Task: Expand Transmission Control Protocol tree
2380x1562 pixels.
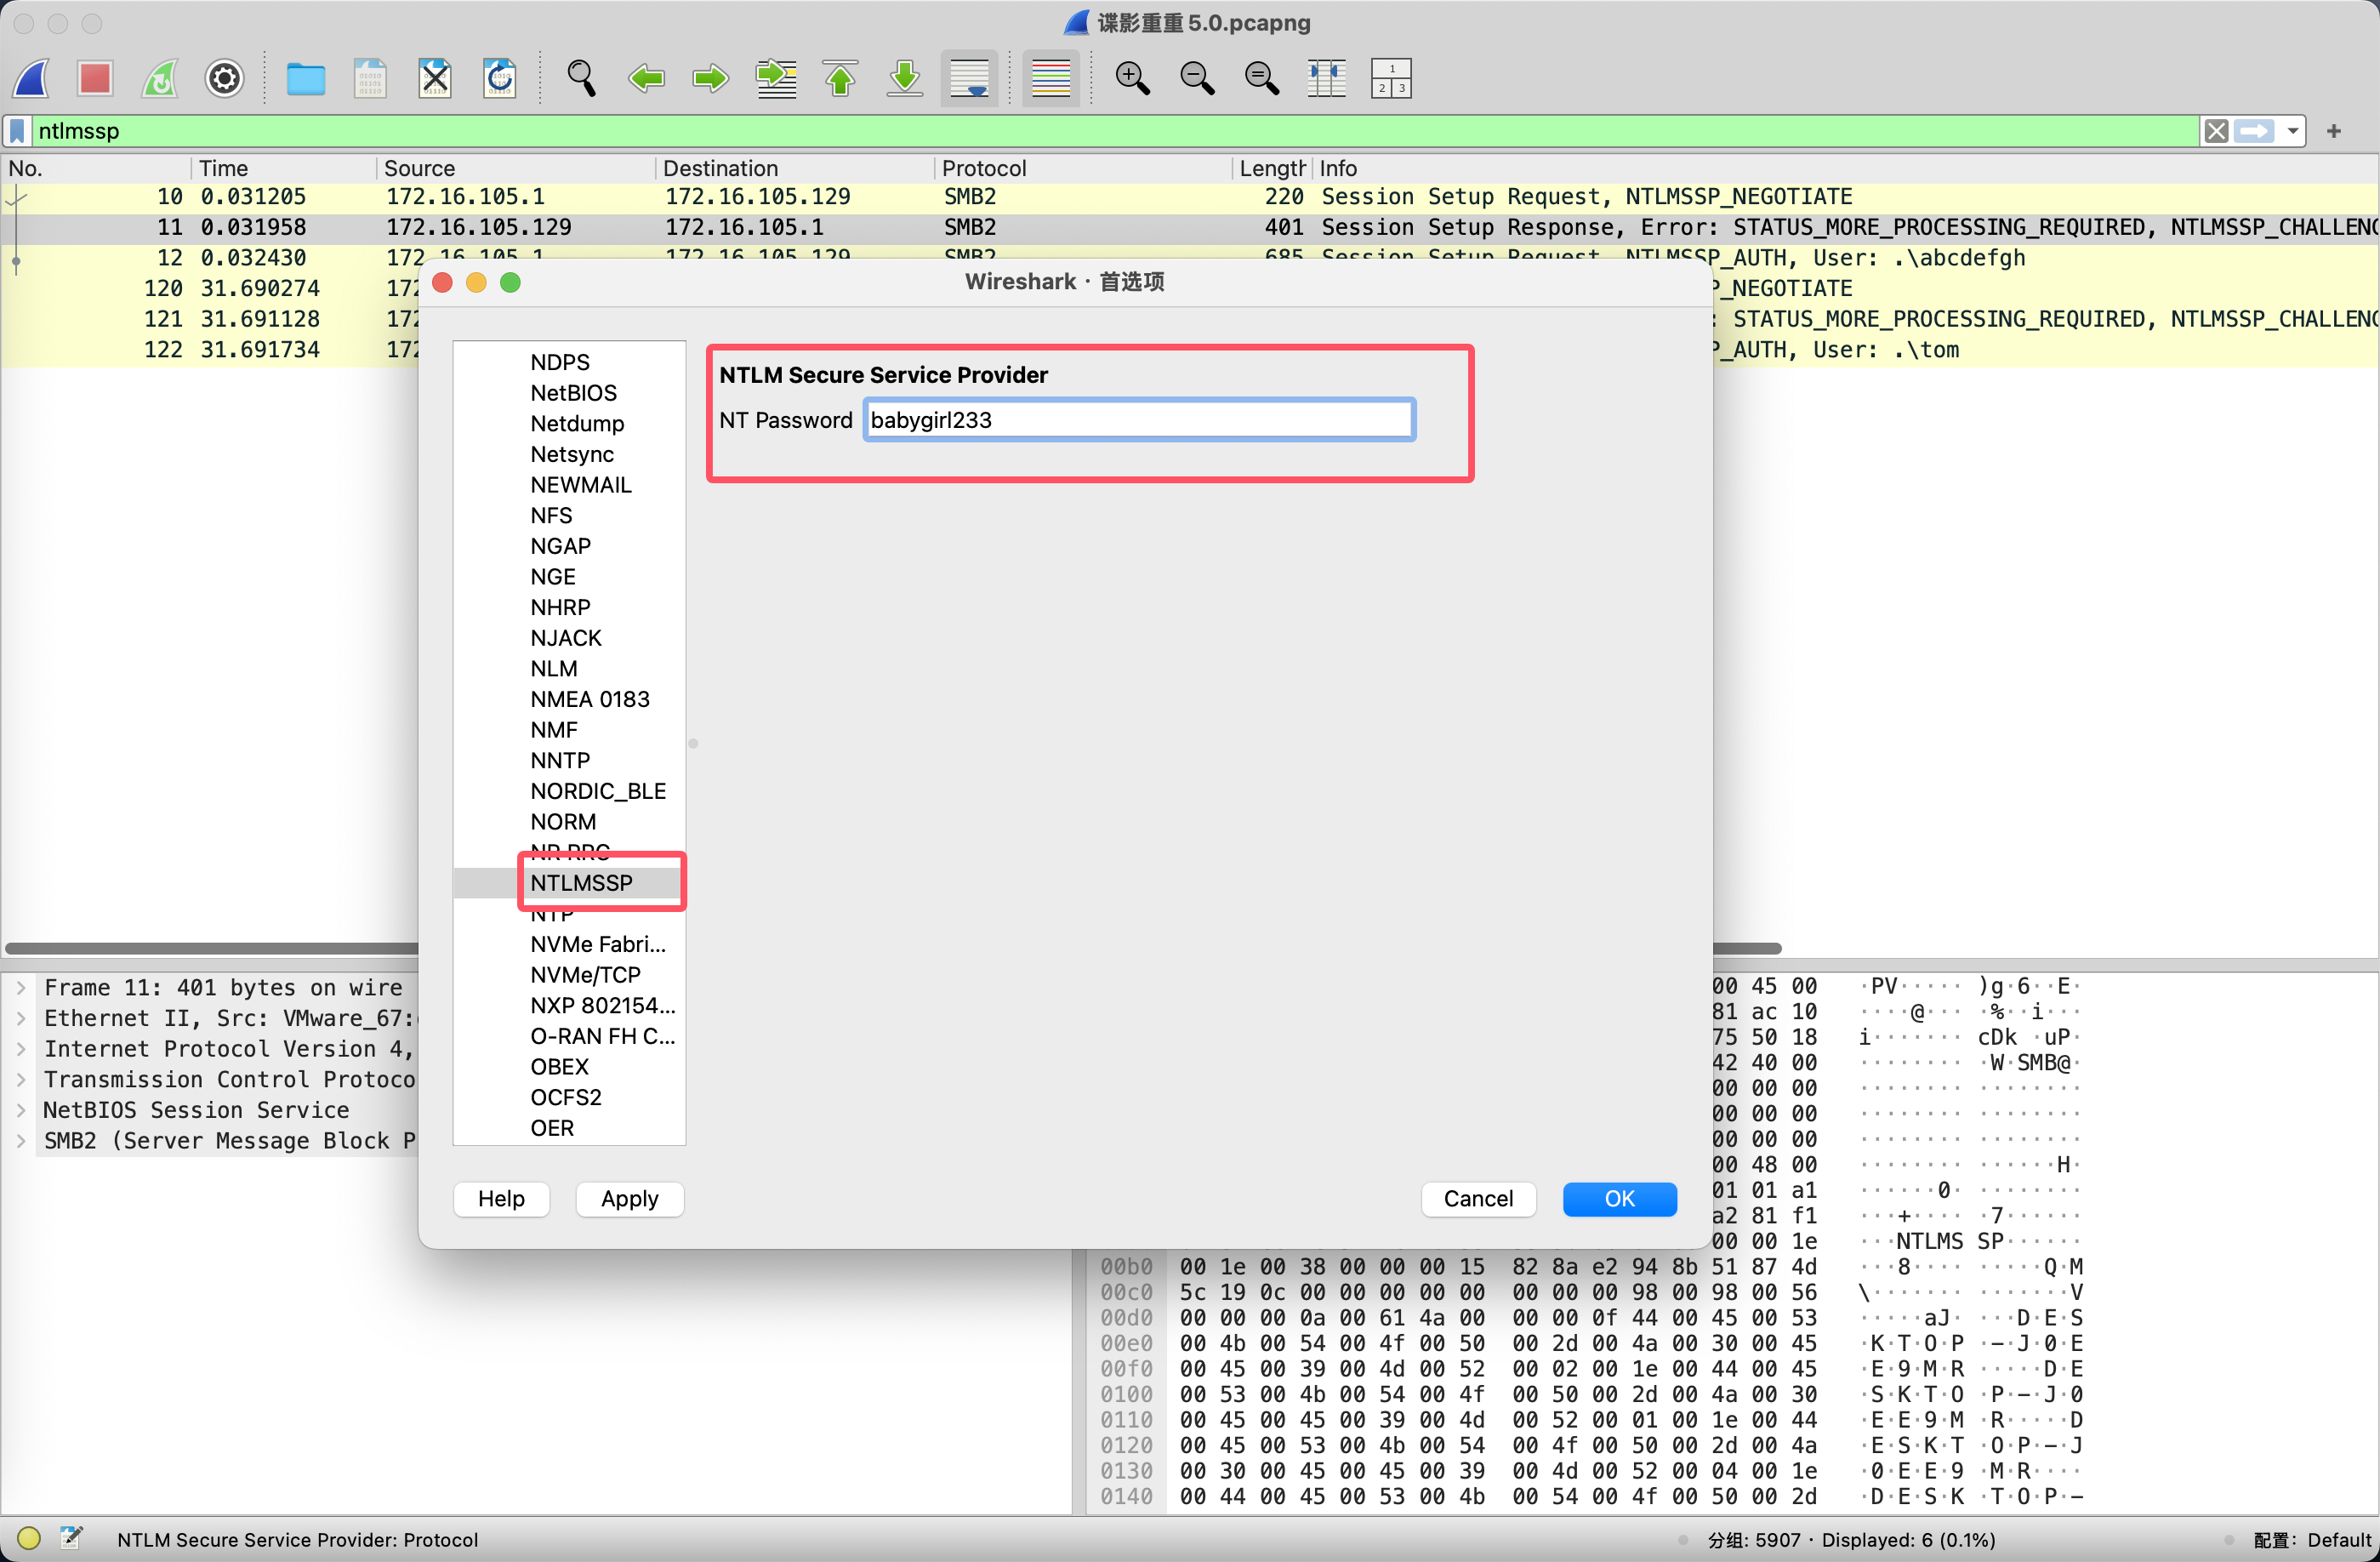Action: (x=21, y=1080)
